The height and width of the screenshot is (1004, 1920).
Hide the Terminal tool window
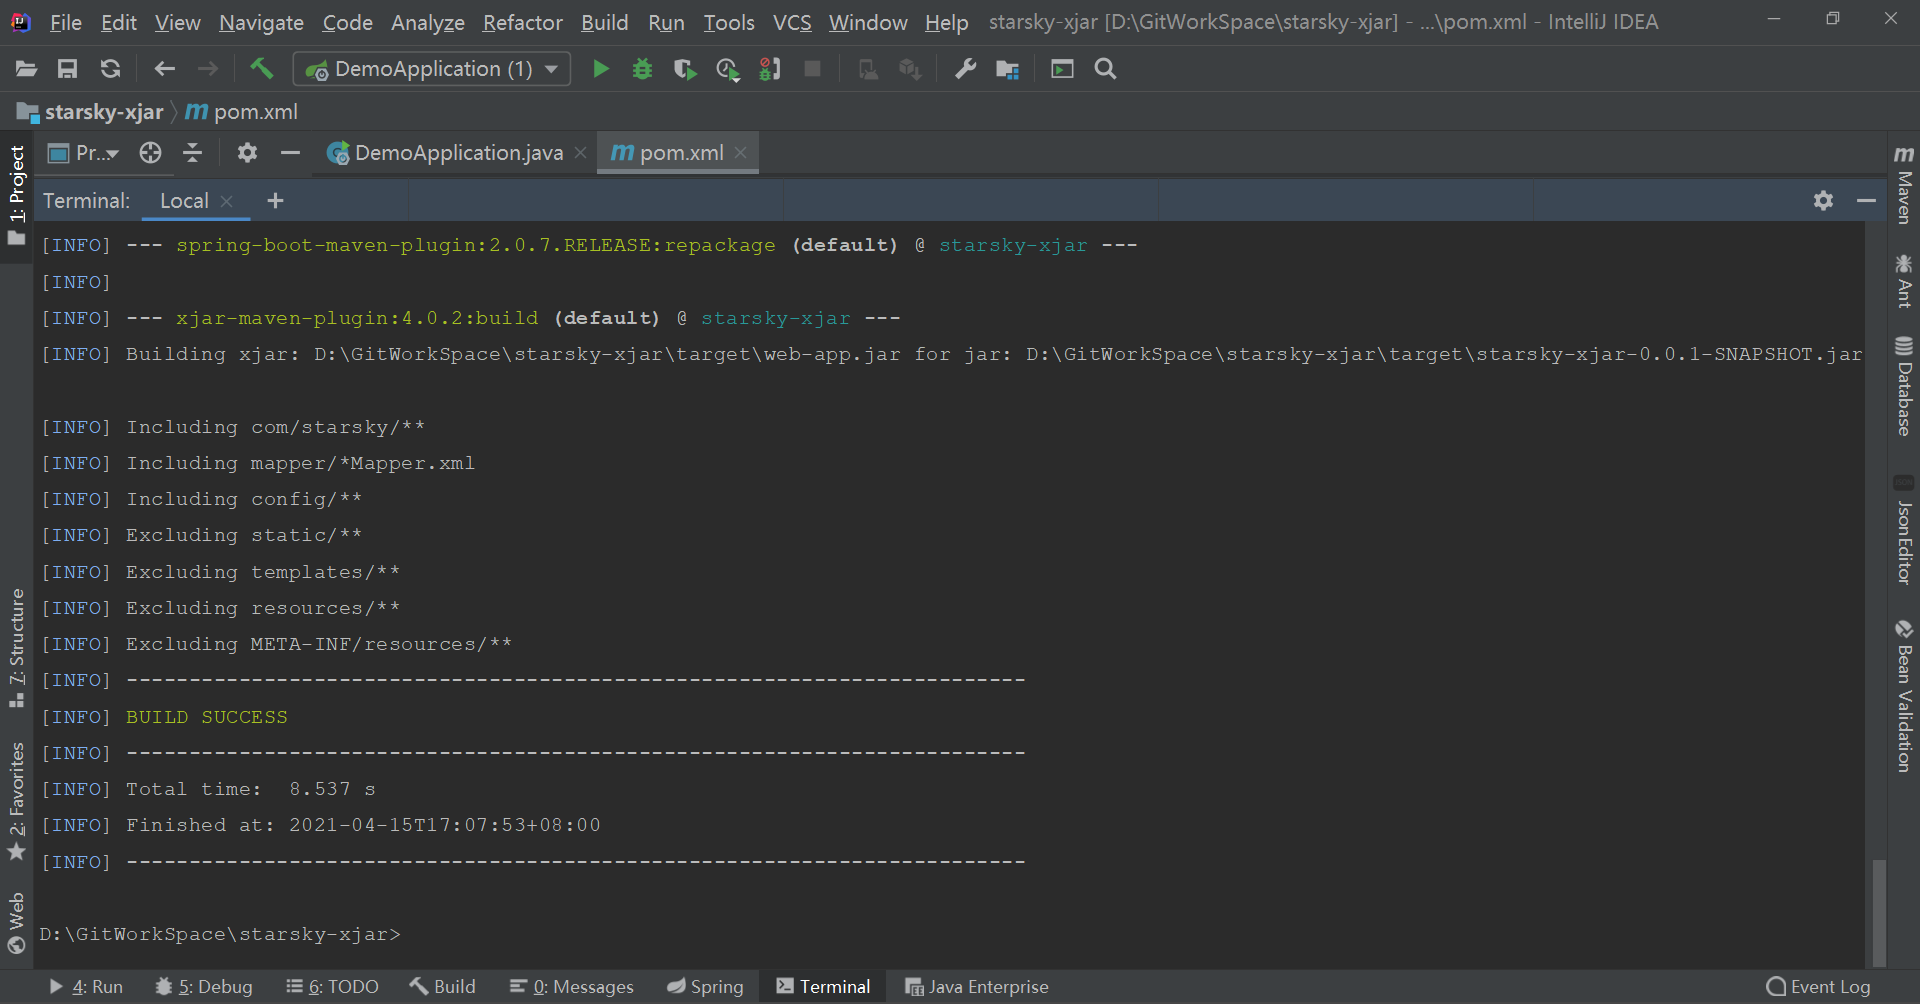coord(1866,201)
